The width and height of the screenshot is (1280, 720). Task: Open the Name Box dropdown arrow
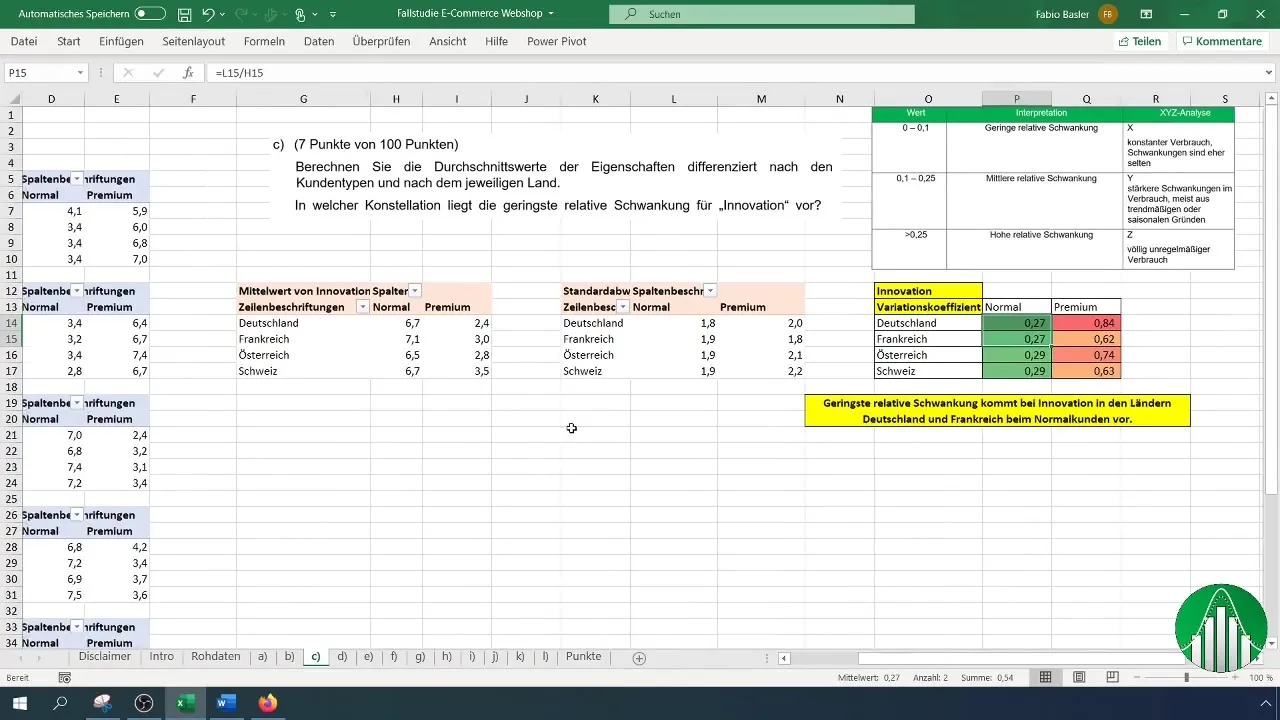(x=80, y=73)
